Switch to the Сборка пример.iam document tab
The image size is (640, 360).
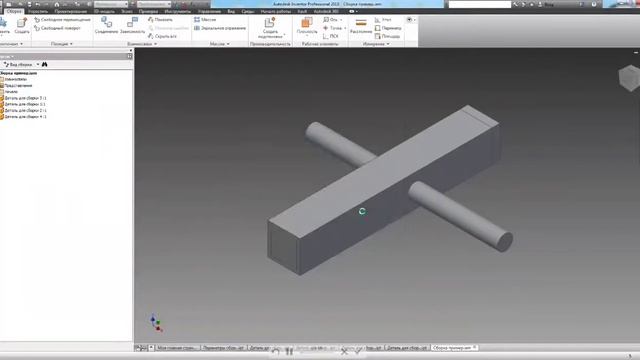pyautogui.click(x=454, y=348)
